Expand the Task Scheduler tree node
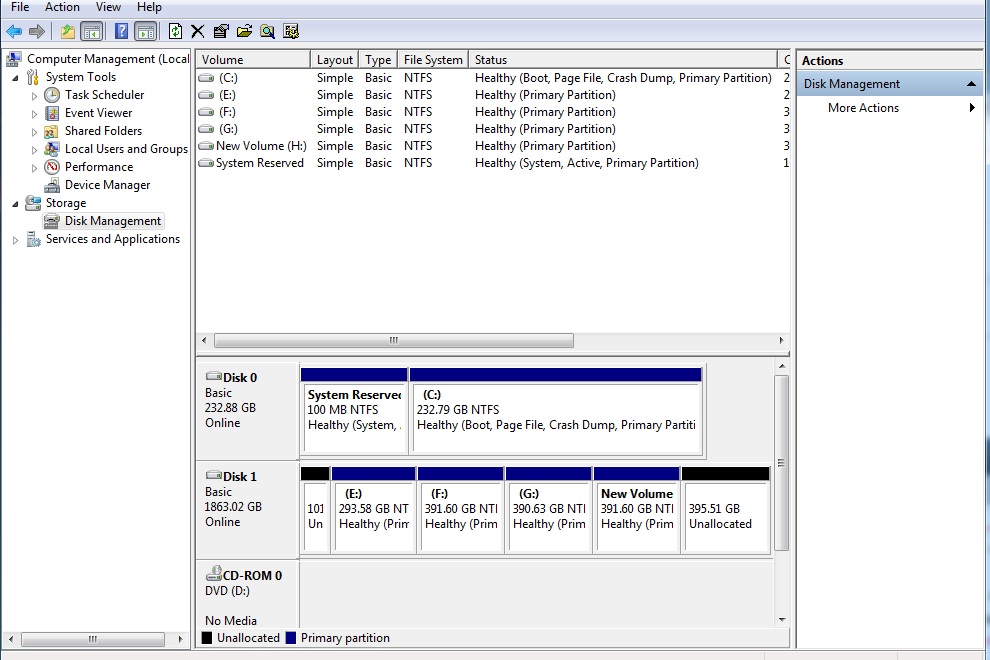This screenshot has height=660, width=990. tap(35, 96)
